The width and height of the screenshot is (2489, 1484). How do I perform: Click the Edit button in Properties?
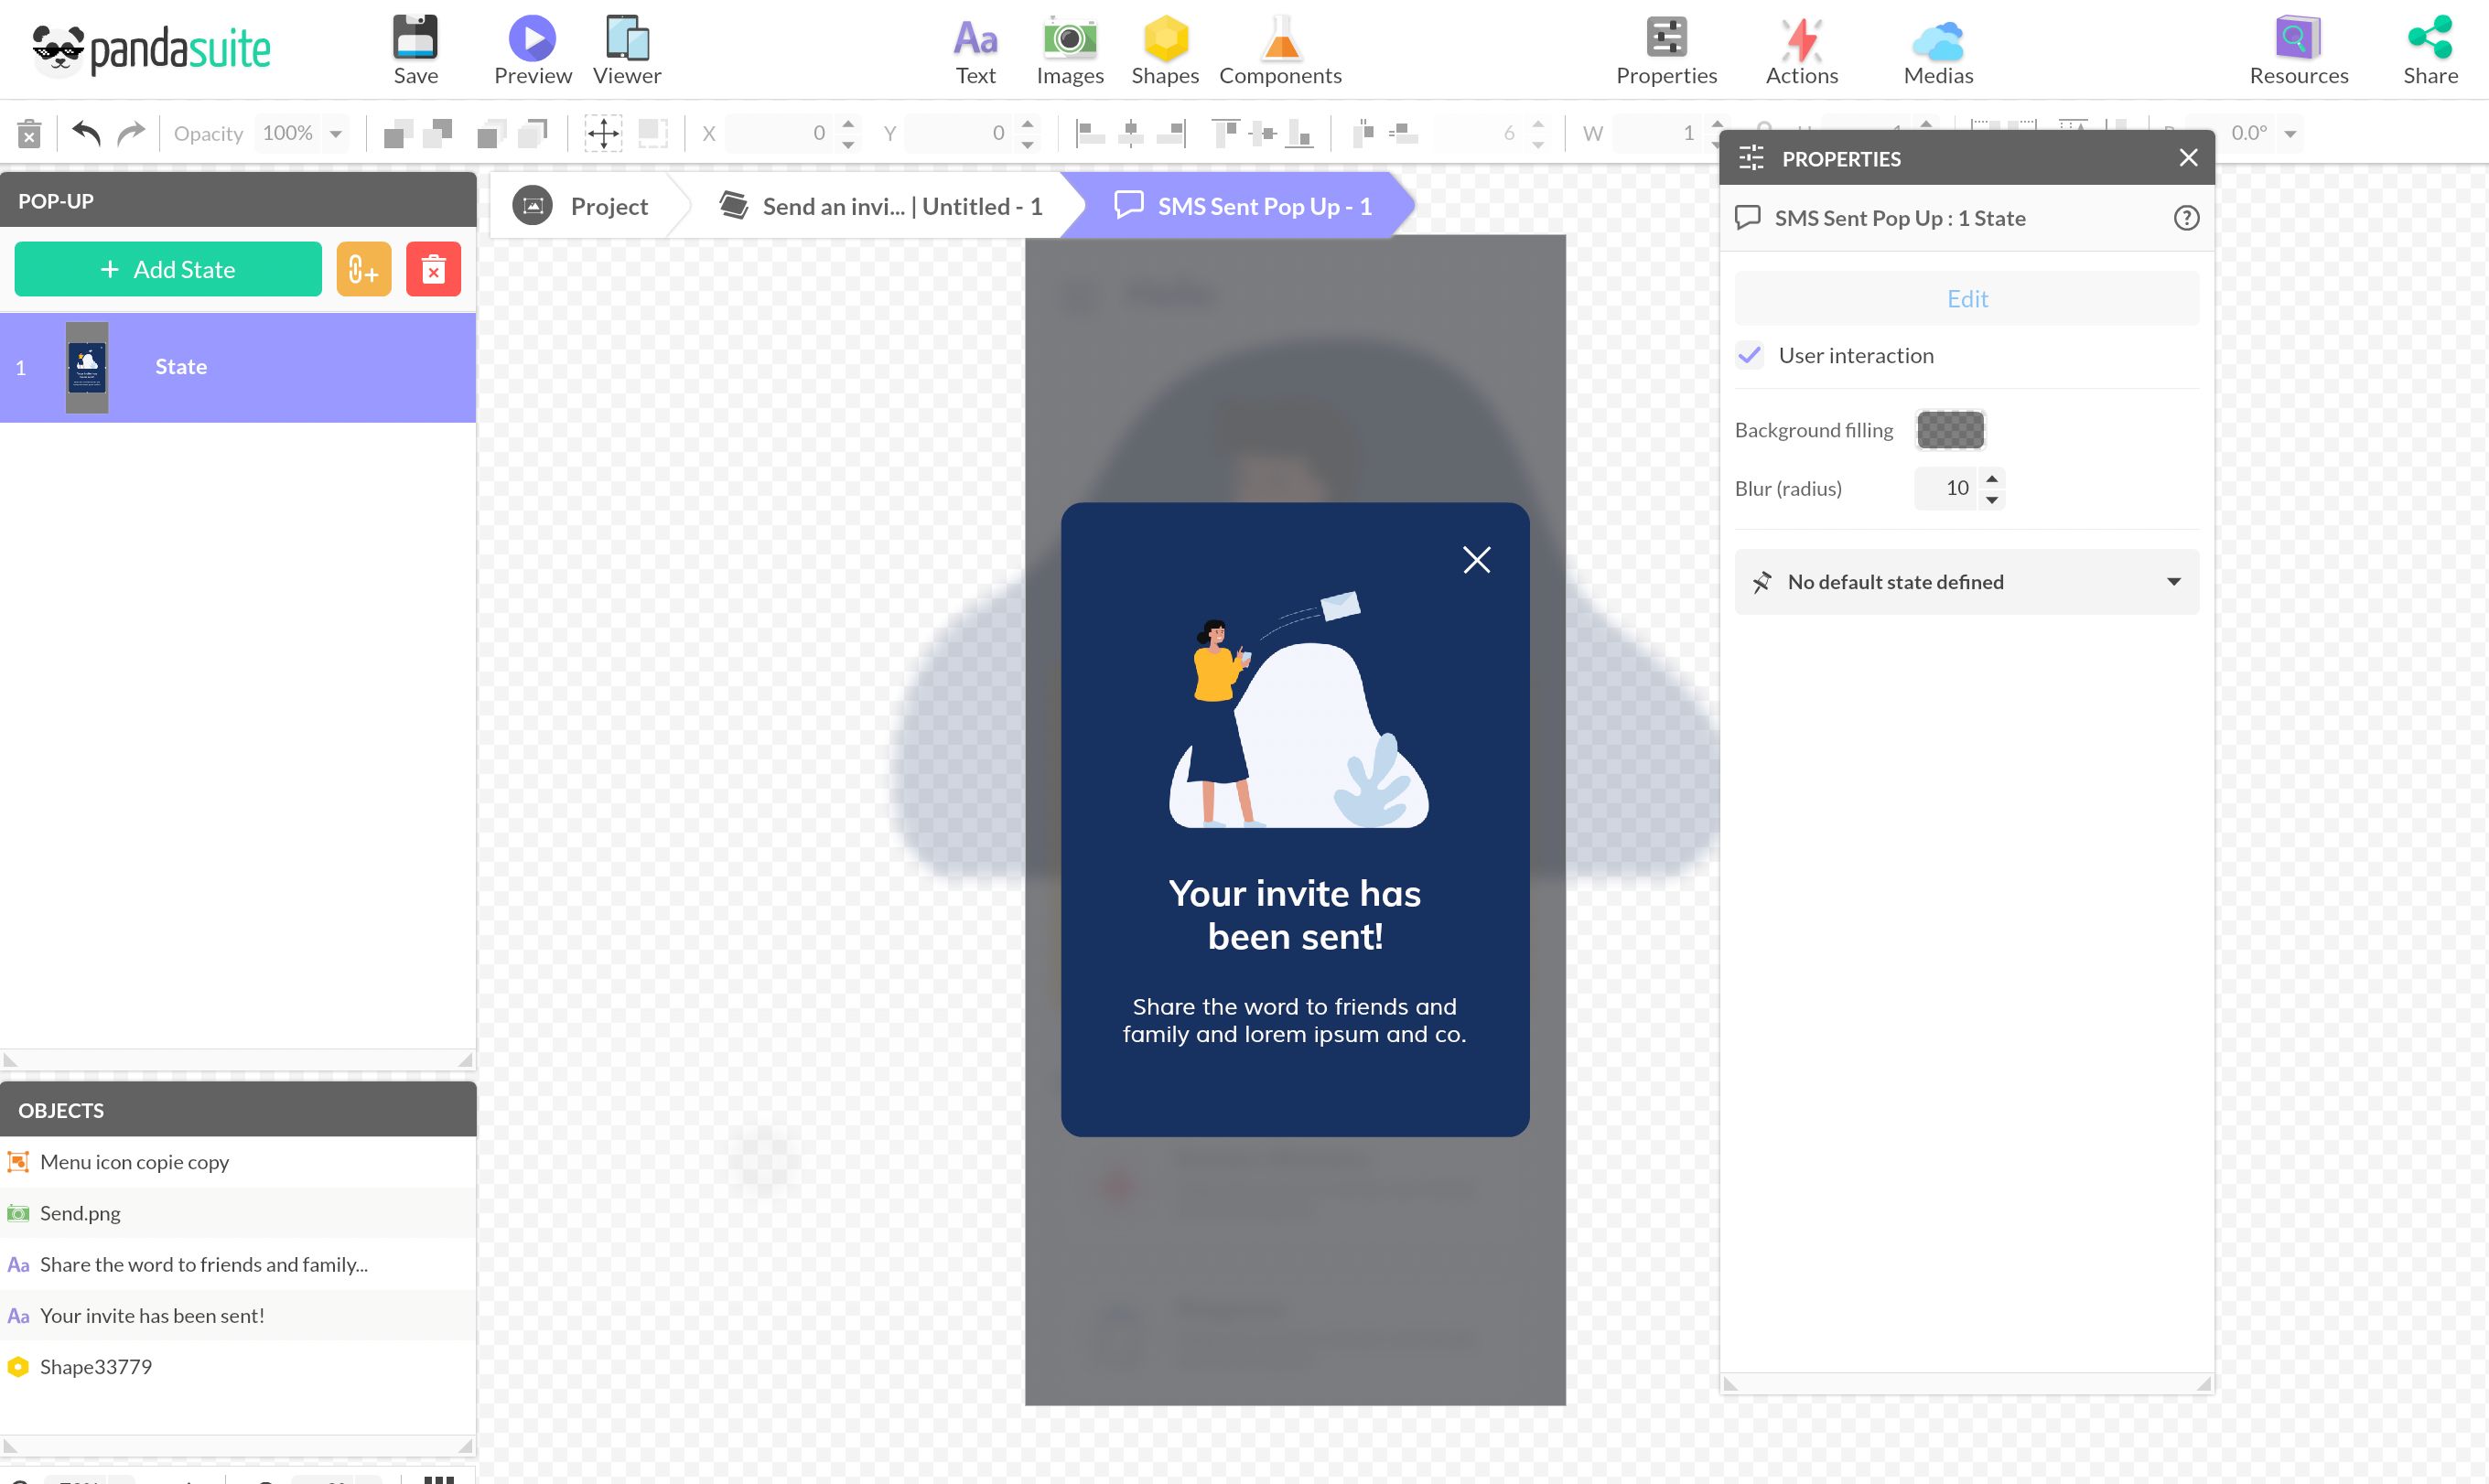coord(1965,298)
